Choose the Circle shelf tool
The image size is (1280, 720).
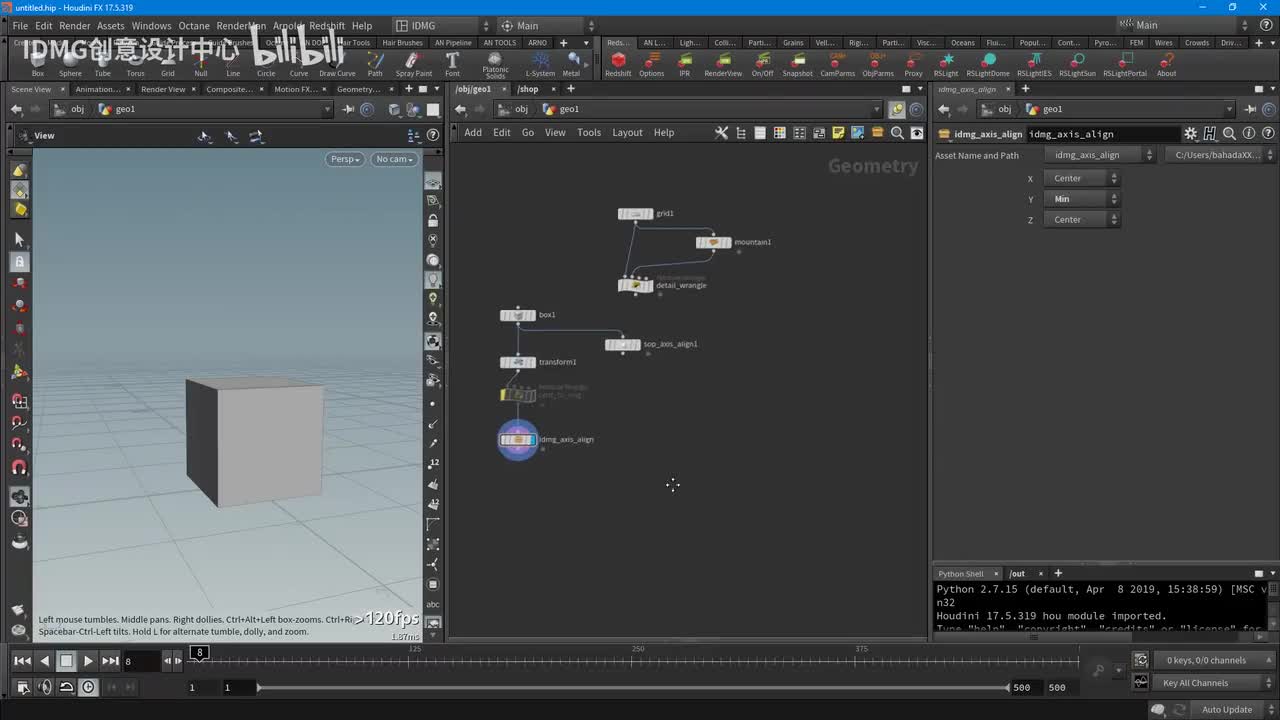pyautogui.click(x=266, y=65)
